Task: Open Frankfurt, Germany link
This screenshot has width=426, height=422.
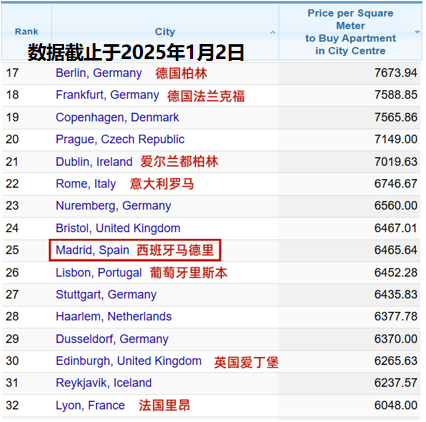Action: coord(107,95)
